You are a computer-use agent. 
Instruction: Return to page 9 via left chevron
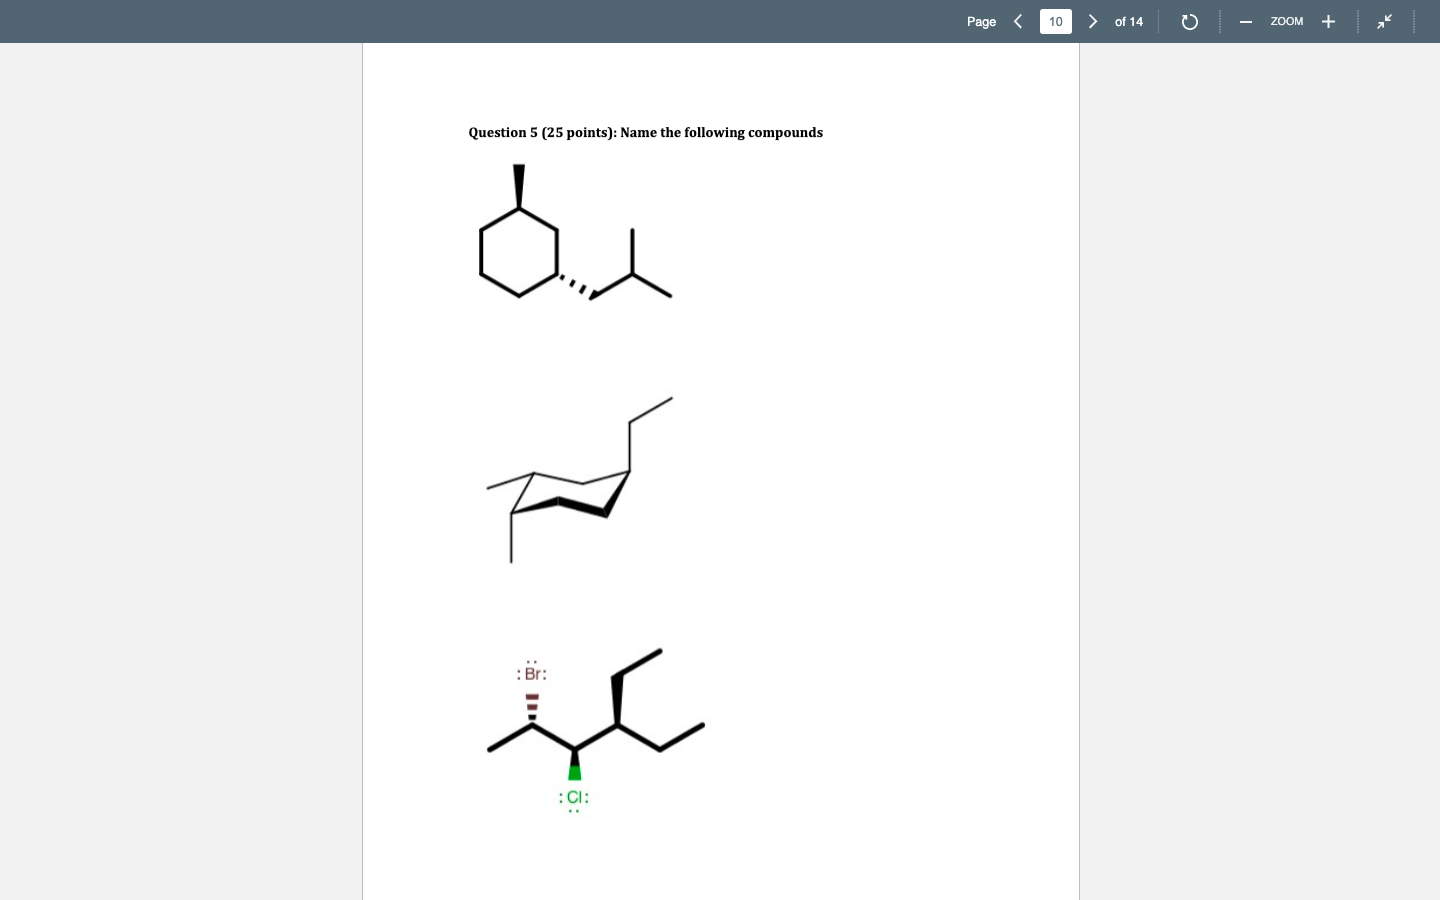click(1018, 21)
